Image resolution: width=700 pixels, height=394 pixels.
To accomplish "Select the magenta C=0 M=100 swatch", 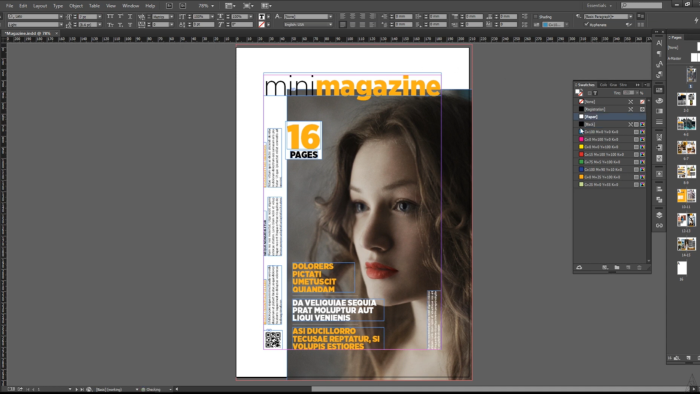I will tap(610, 139).
